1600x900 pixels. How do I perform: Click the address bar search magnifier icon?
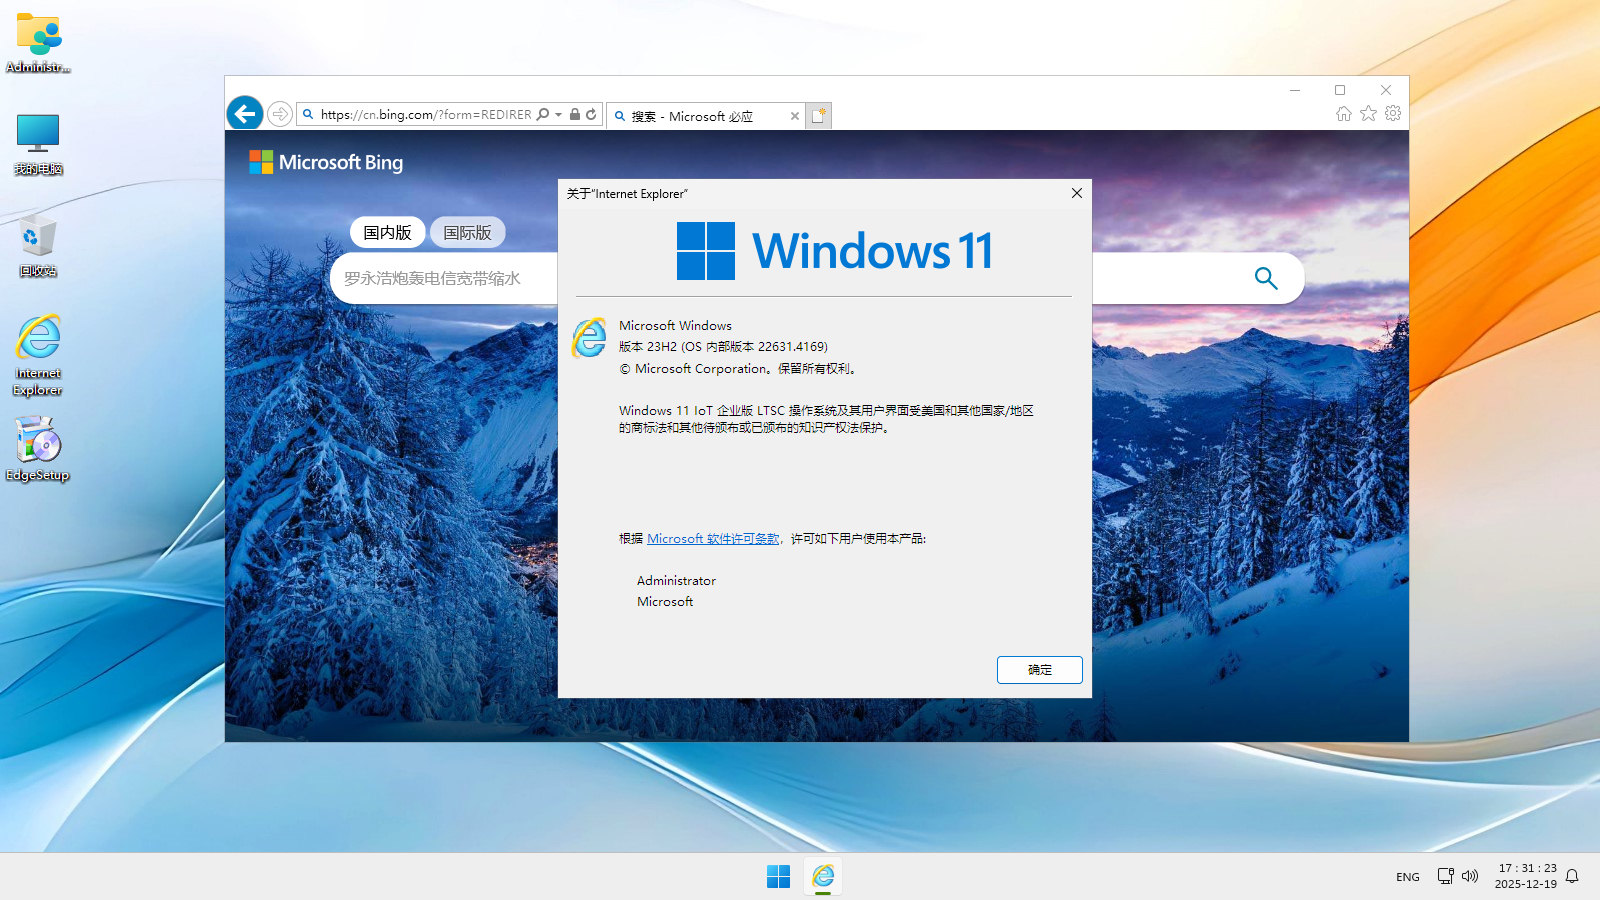543,114
